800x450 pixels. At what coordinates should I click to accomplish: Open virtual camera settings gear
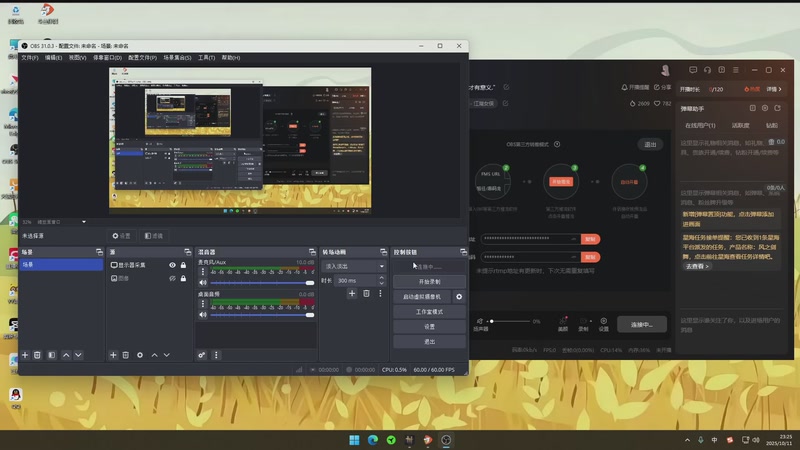click(x=459, y=296)
